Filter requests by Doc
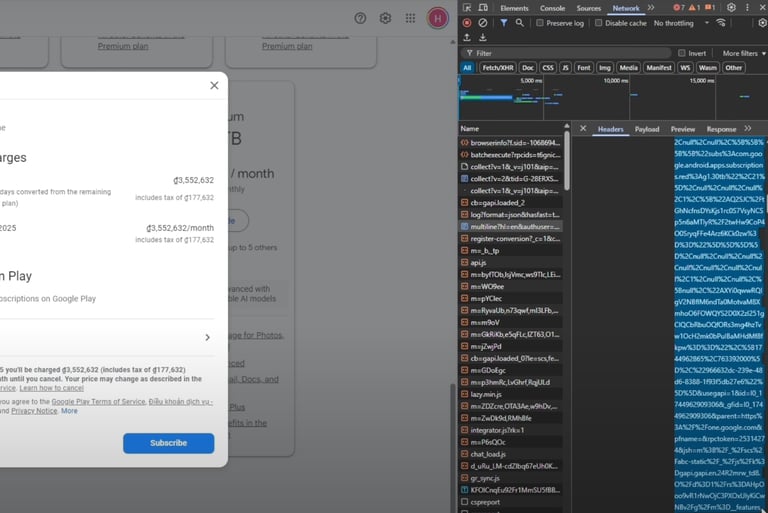768x513 pixels. 528,68
